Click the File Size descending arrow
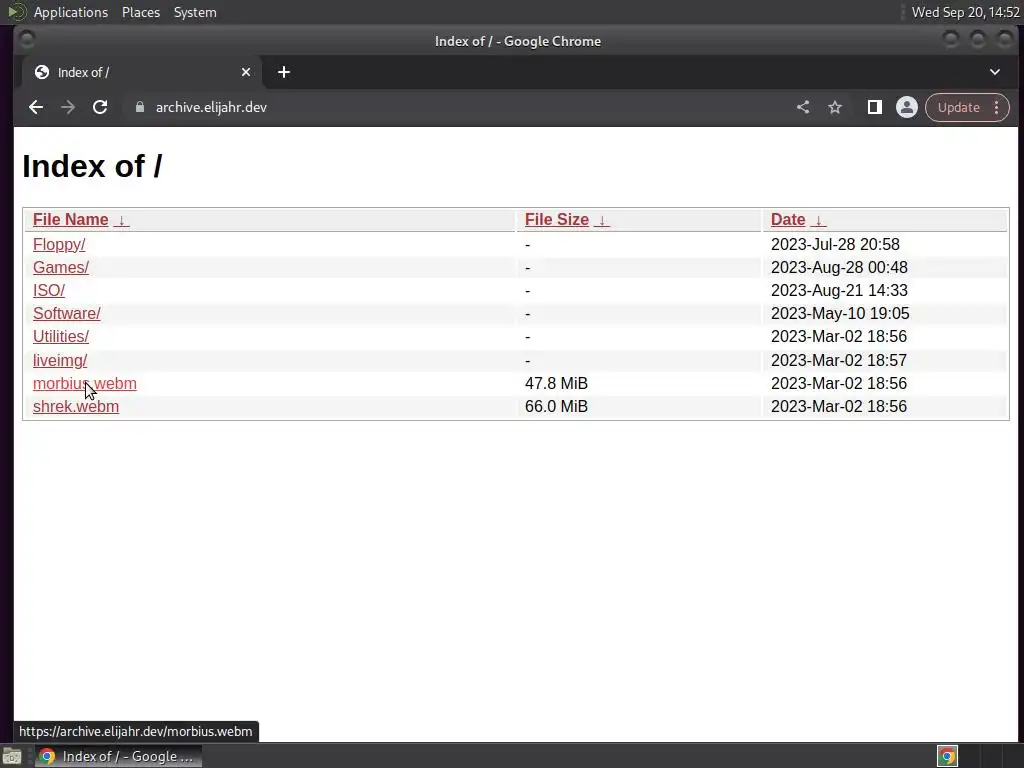This screenshot has width=1024, height=768. (601, 220)
